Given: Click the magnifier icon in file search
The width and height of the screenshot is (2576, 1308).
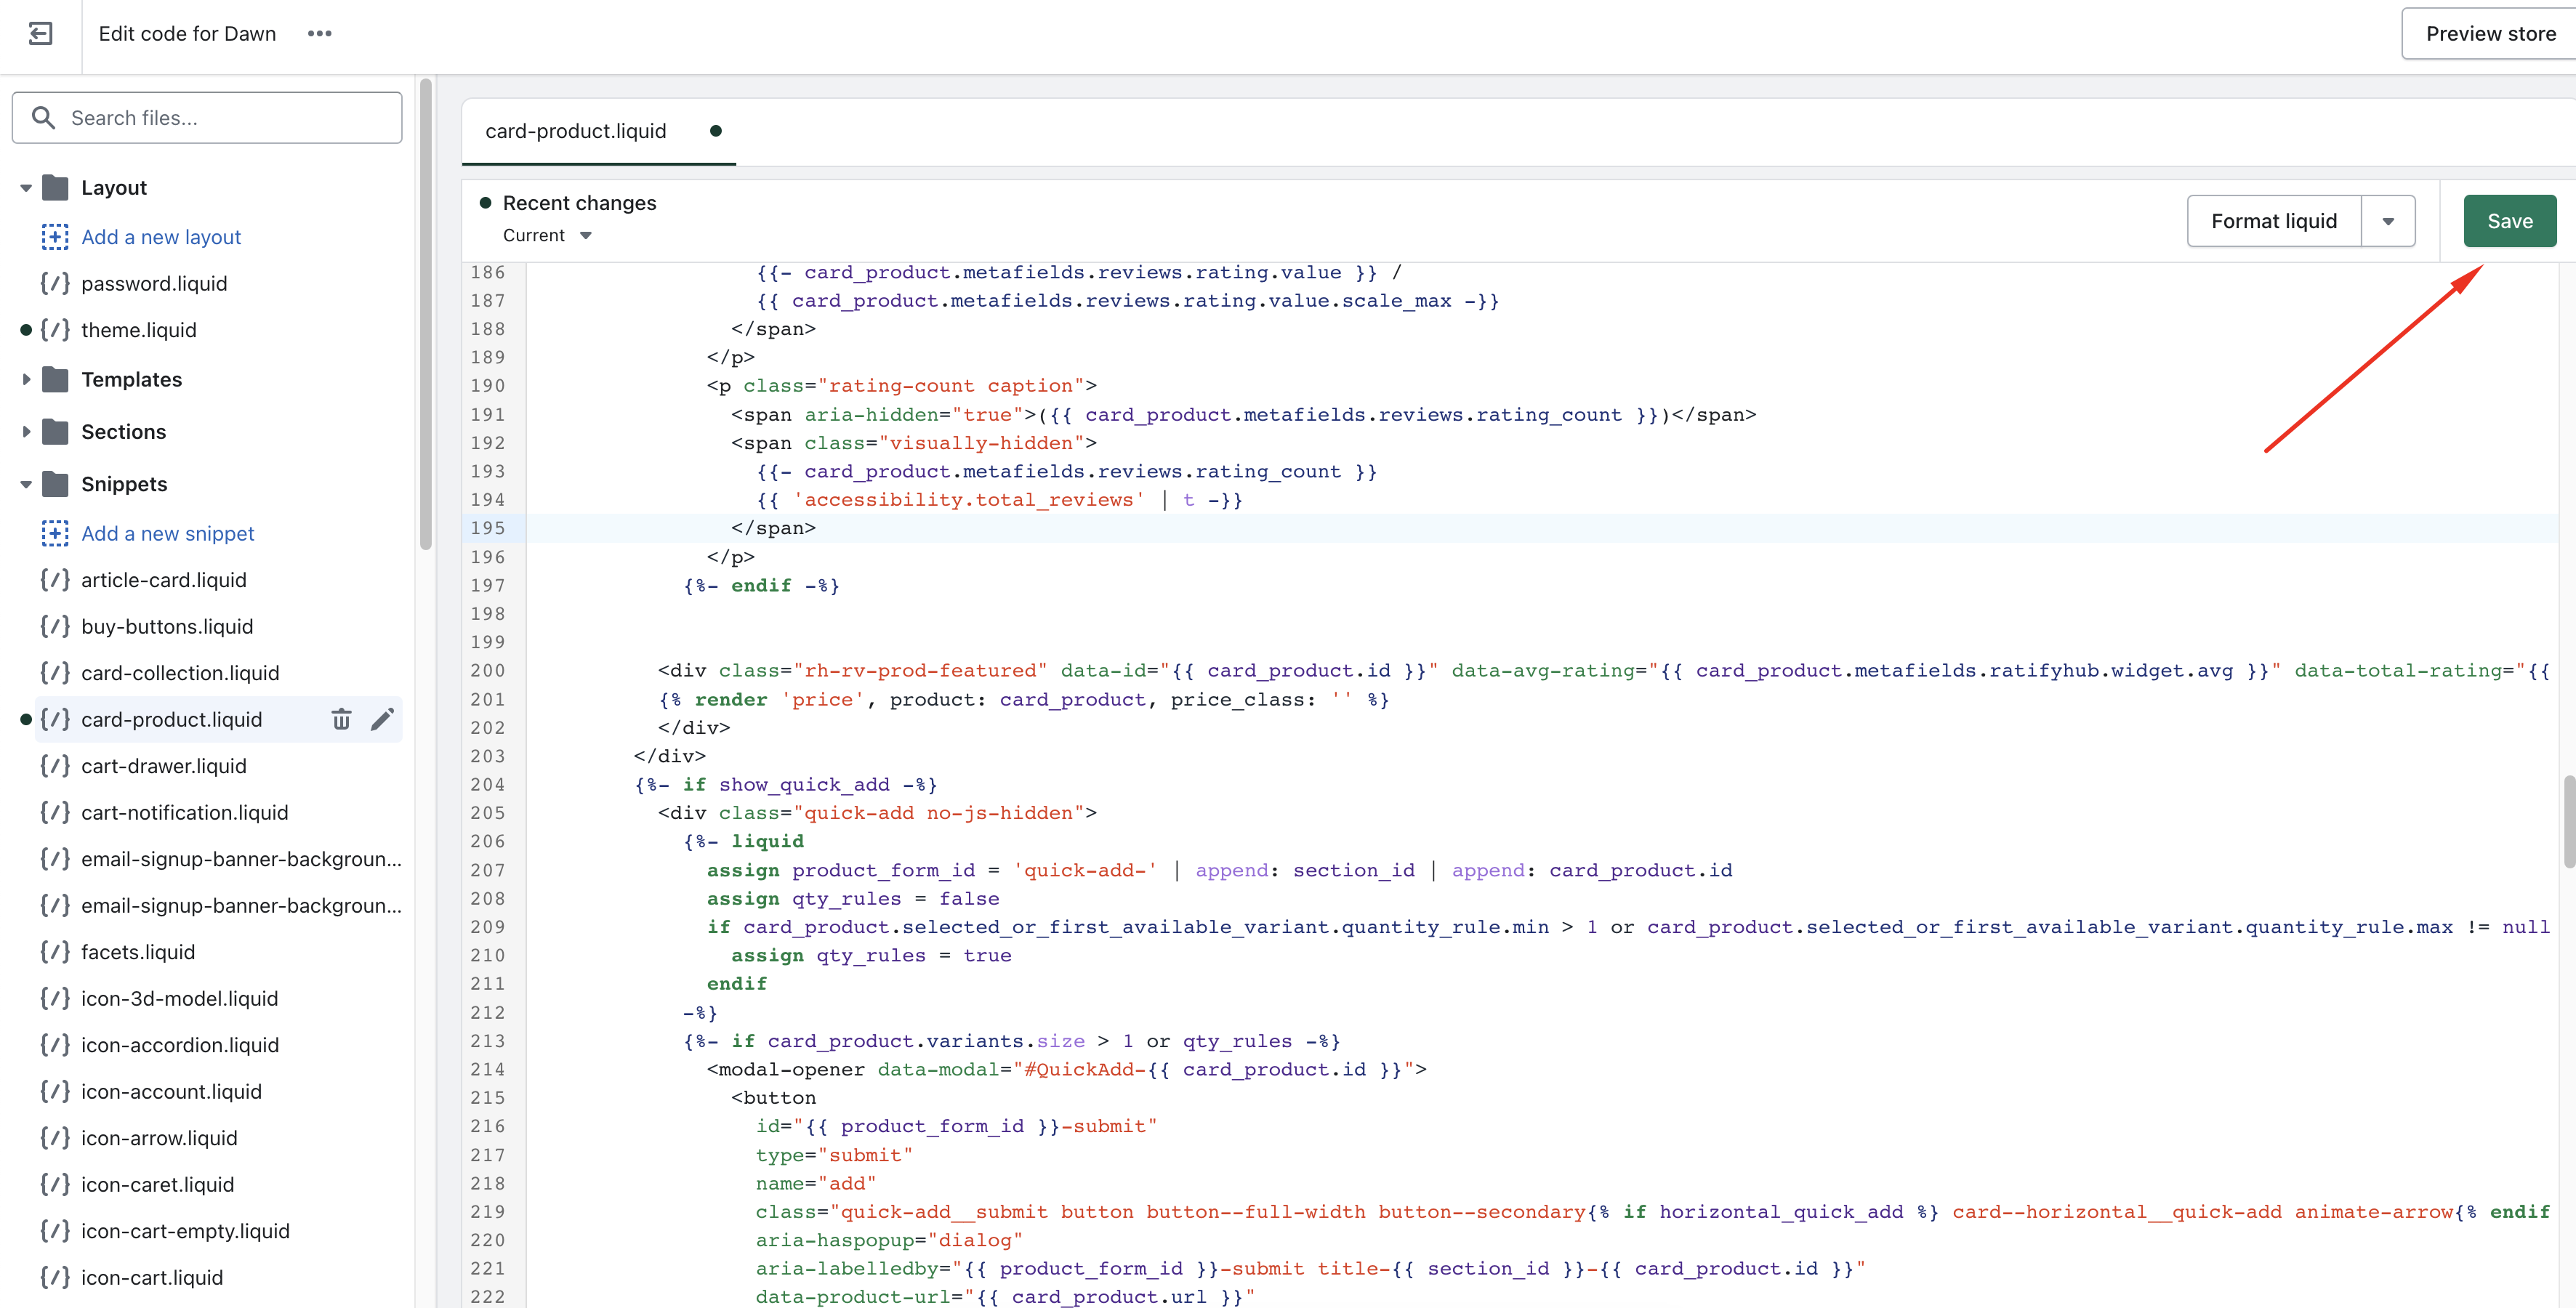Looking at the screenshot, I should 43,118.
